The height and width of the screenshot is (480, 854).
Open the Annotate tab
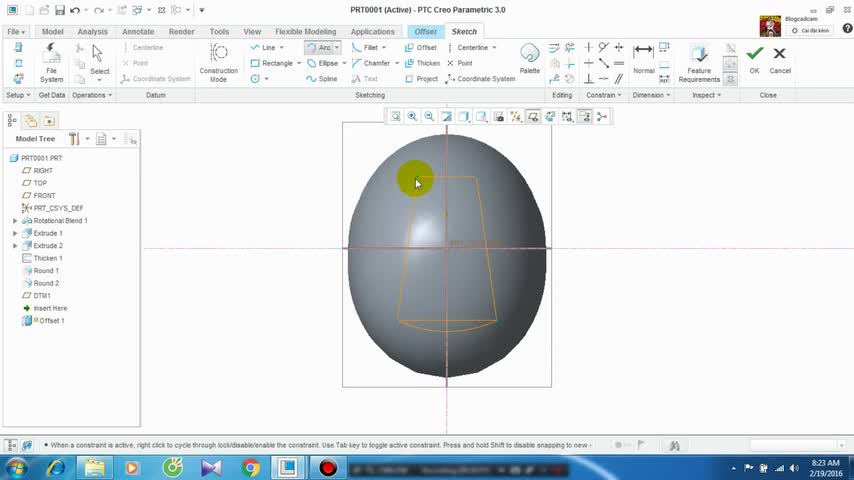(138, 32)
